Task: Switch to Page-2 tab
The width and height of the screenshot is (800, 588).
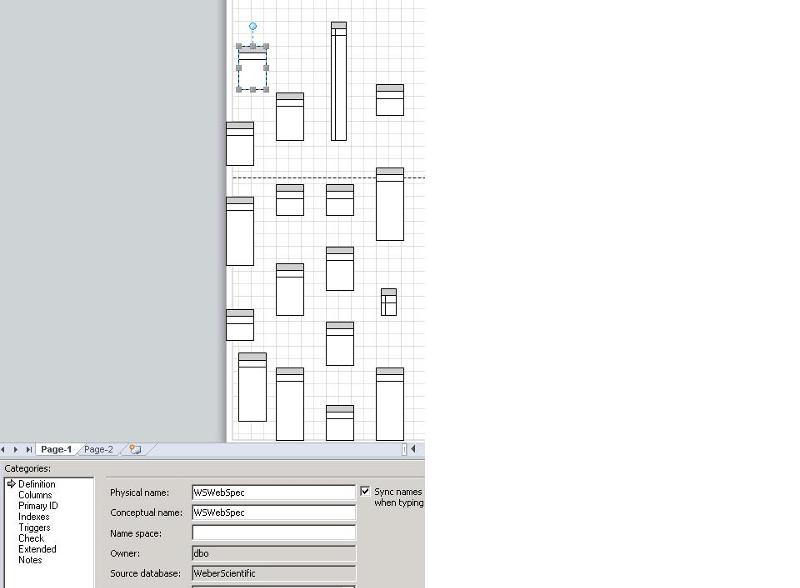Action: click(x=98, y=450)
